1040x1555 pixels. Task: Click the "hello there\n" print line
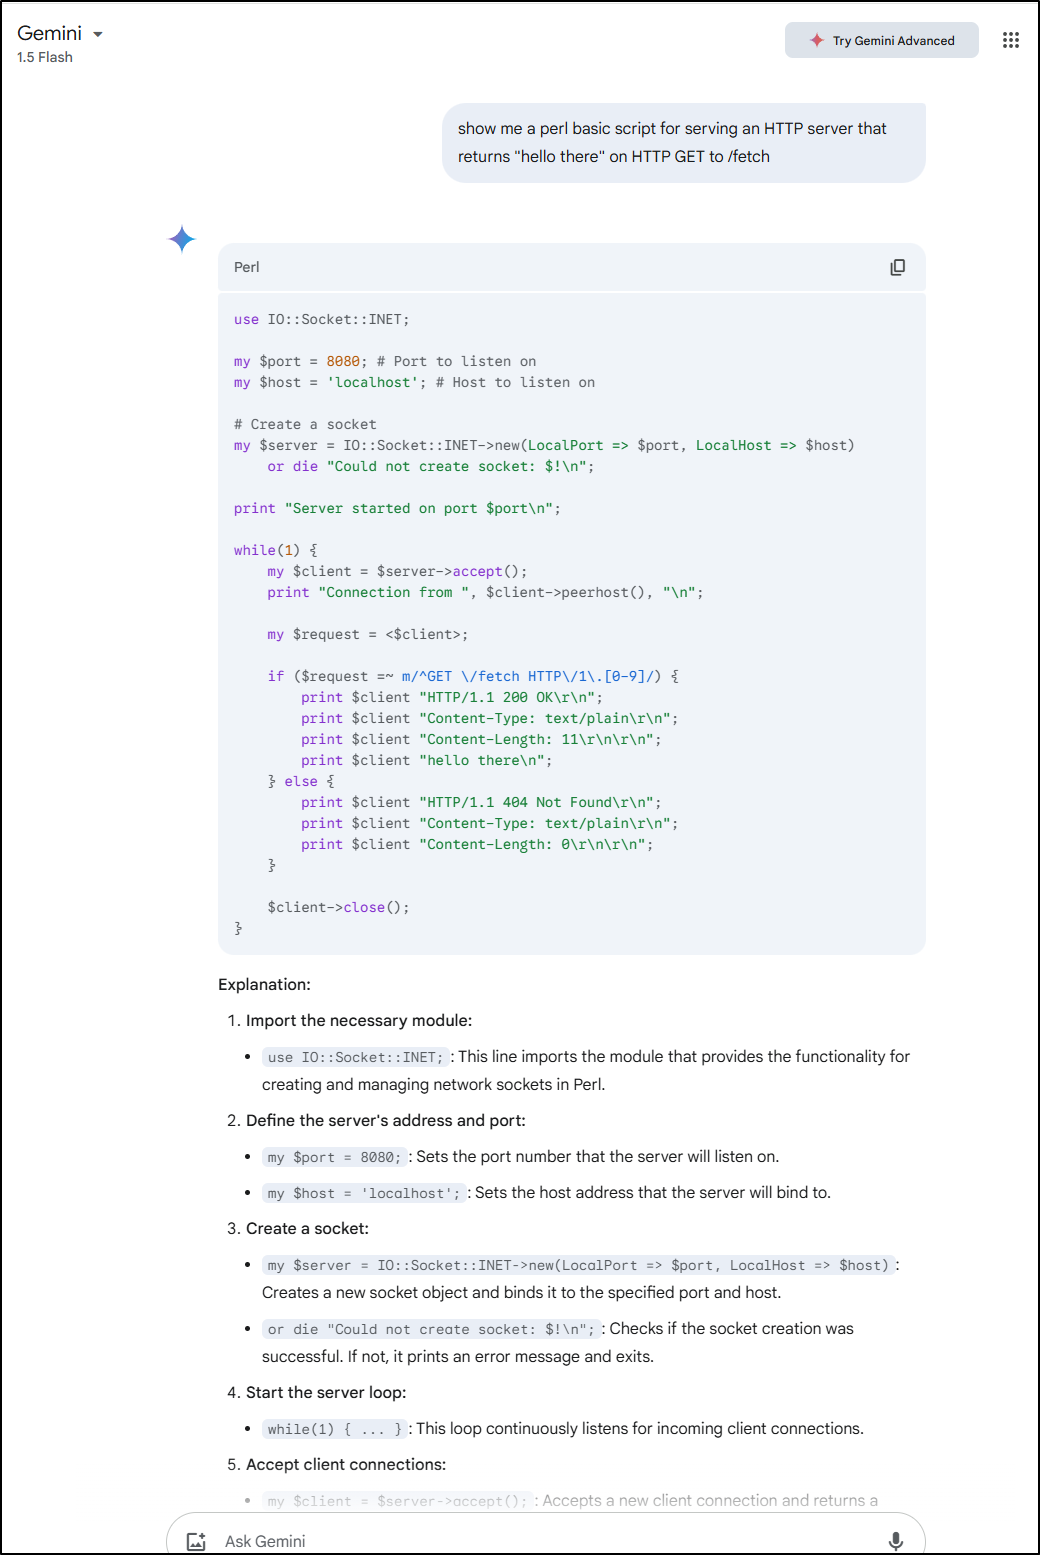[x=427, y=761]
